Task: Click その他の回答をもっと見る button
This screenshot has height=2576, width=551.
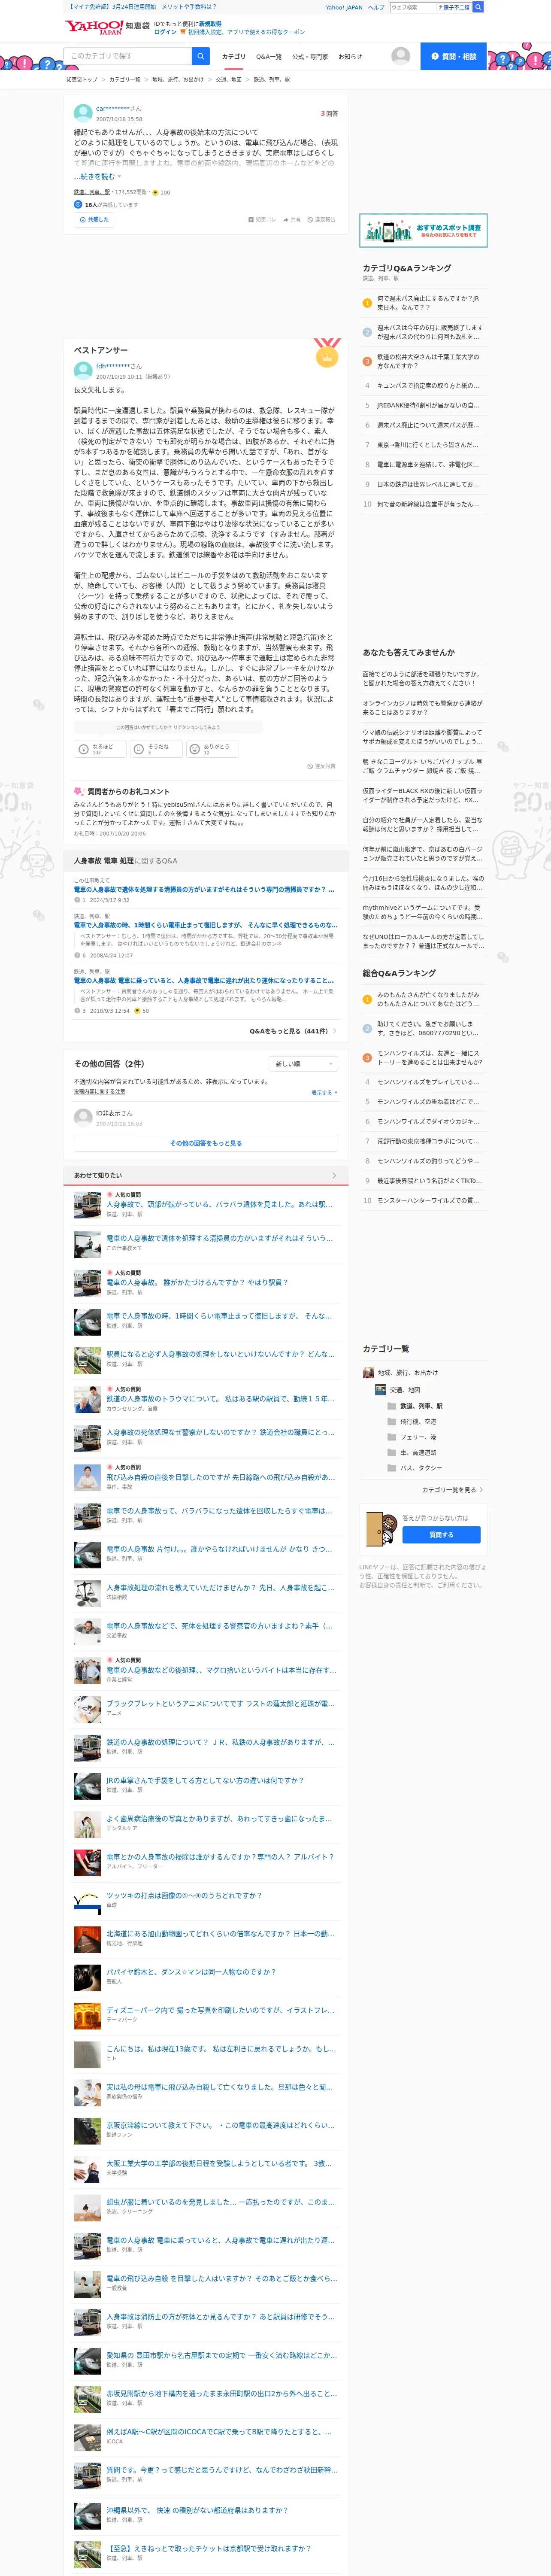Action: coord(206,1143)
